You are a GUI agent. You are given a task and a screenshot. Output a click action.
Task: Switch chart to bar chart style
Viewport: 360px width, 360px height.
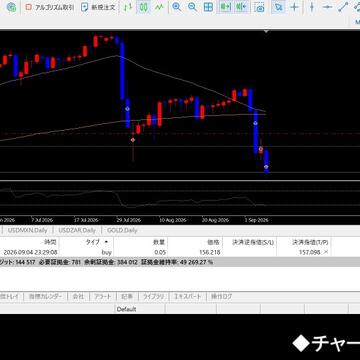pyautogui.click(x=128, y=7)
